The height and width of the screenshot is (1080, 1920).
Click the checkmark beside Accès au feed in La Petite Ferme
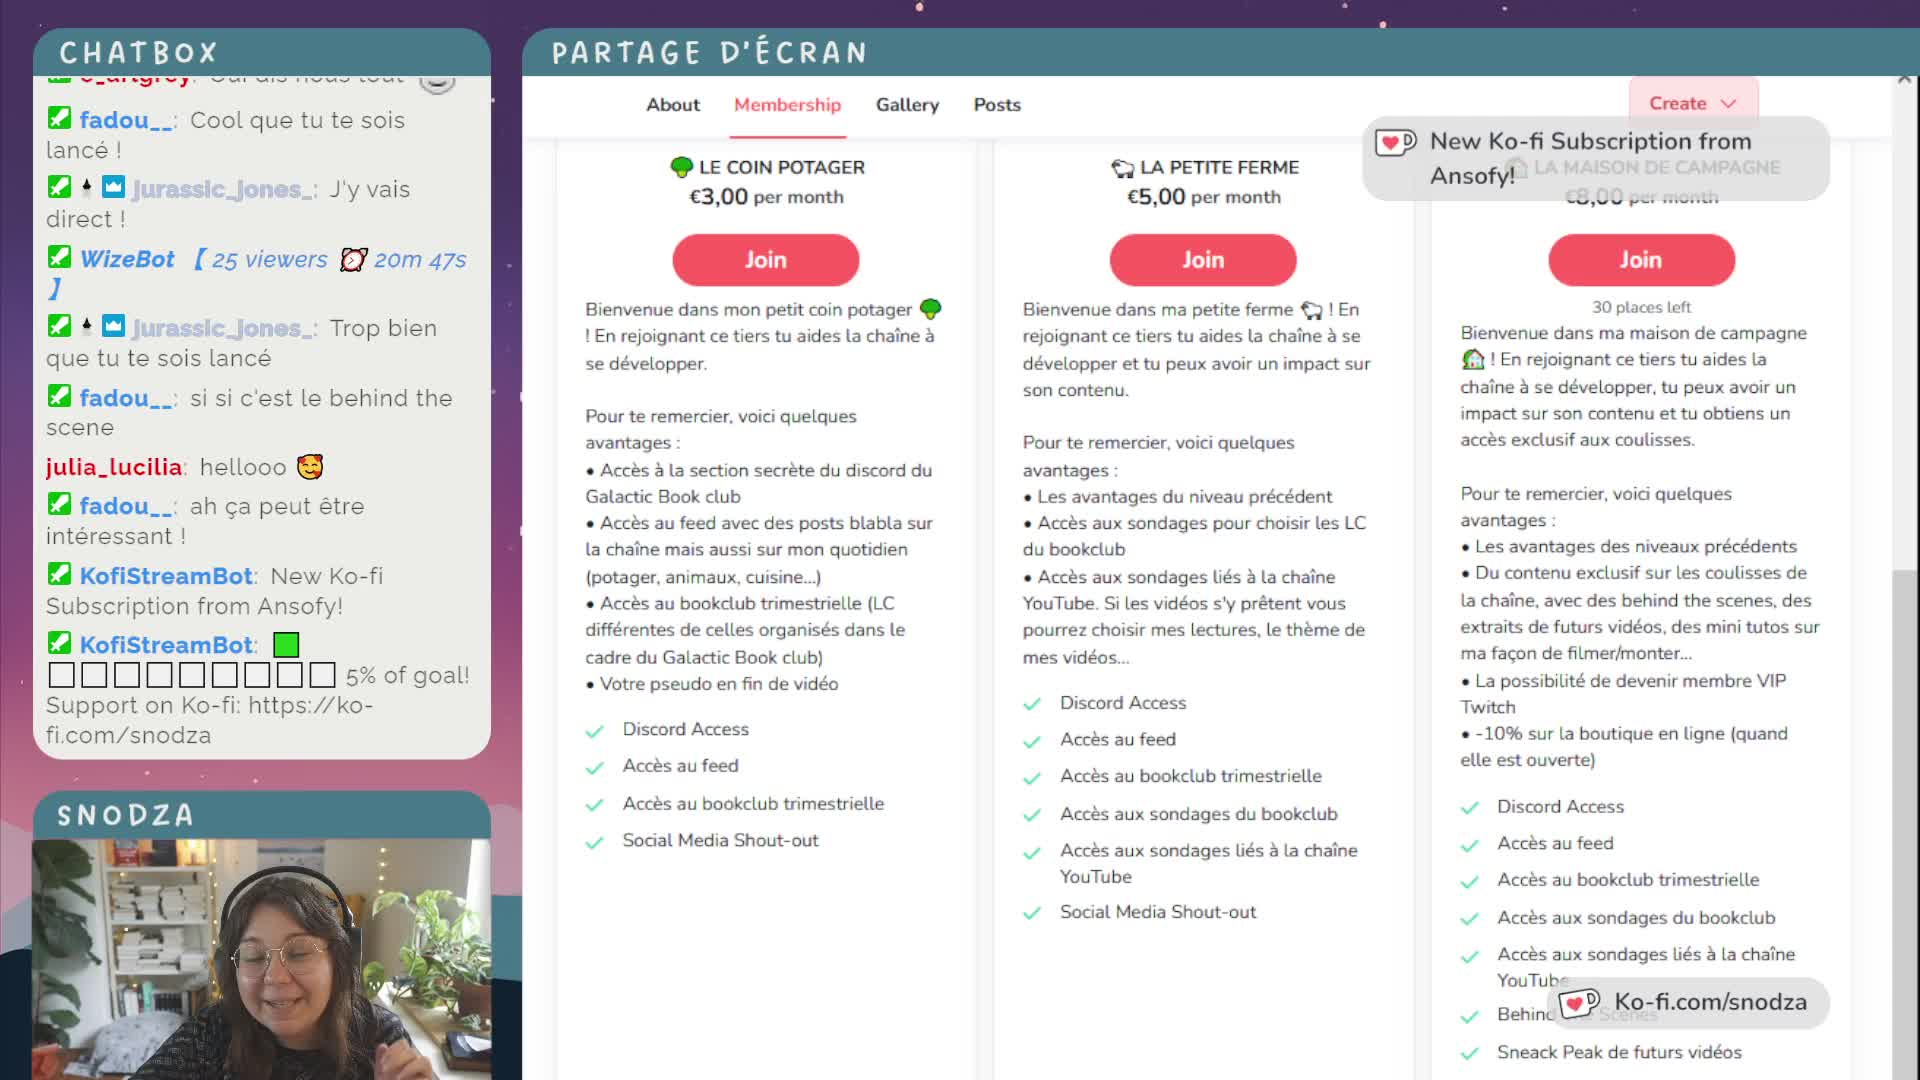[x=1032, y=741]
